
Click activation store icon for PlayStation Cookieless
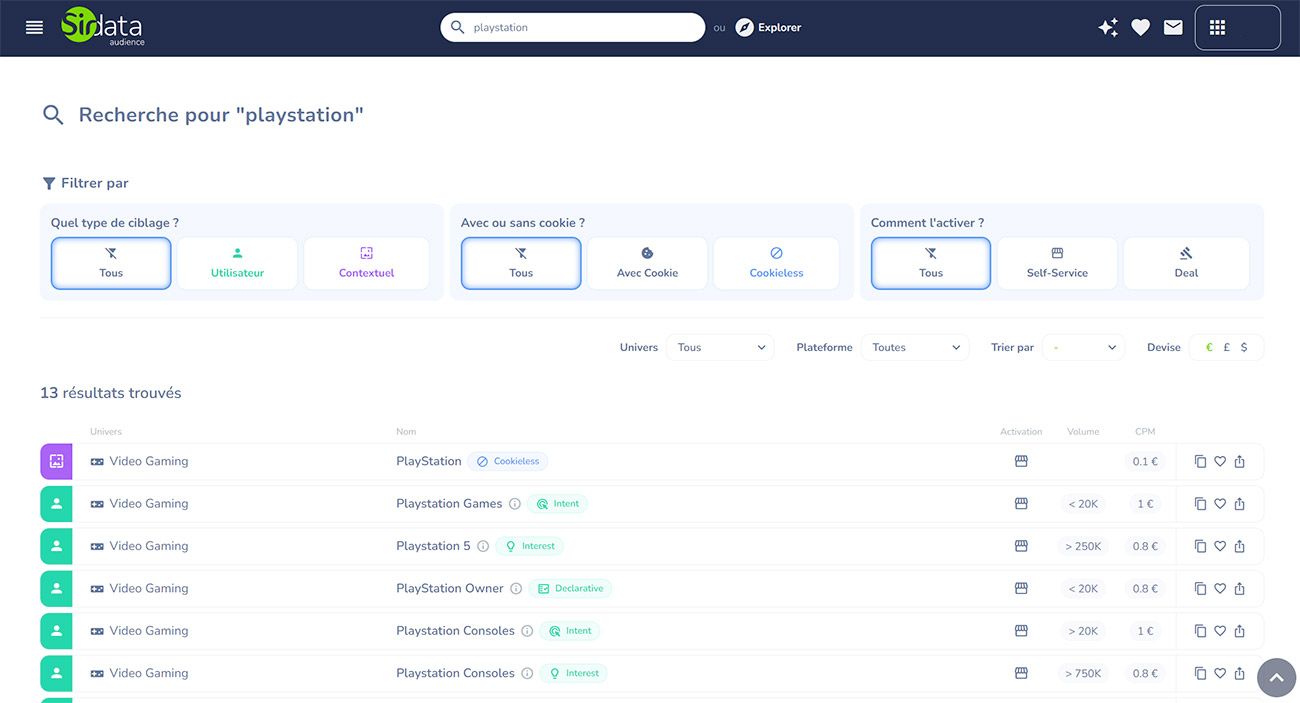pyautogui.click(x=1021, y=462)
